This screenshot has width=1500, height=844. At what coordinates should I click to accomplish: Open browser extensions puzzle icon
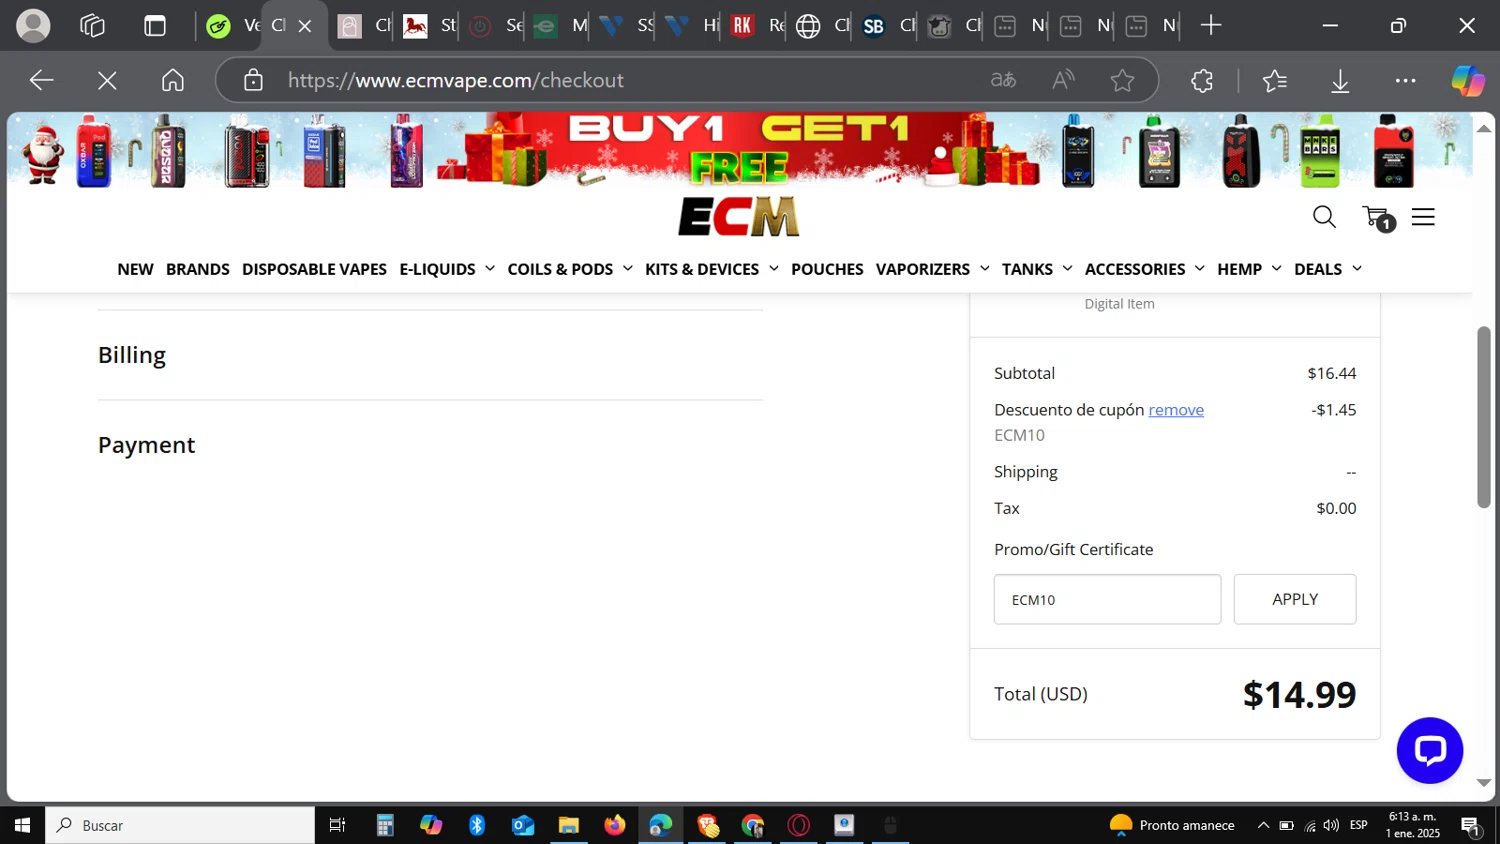(x=1202, y=80)
